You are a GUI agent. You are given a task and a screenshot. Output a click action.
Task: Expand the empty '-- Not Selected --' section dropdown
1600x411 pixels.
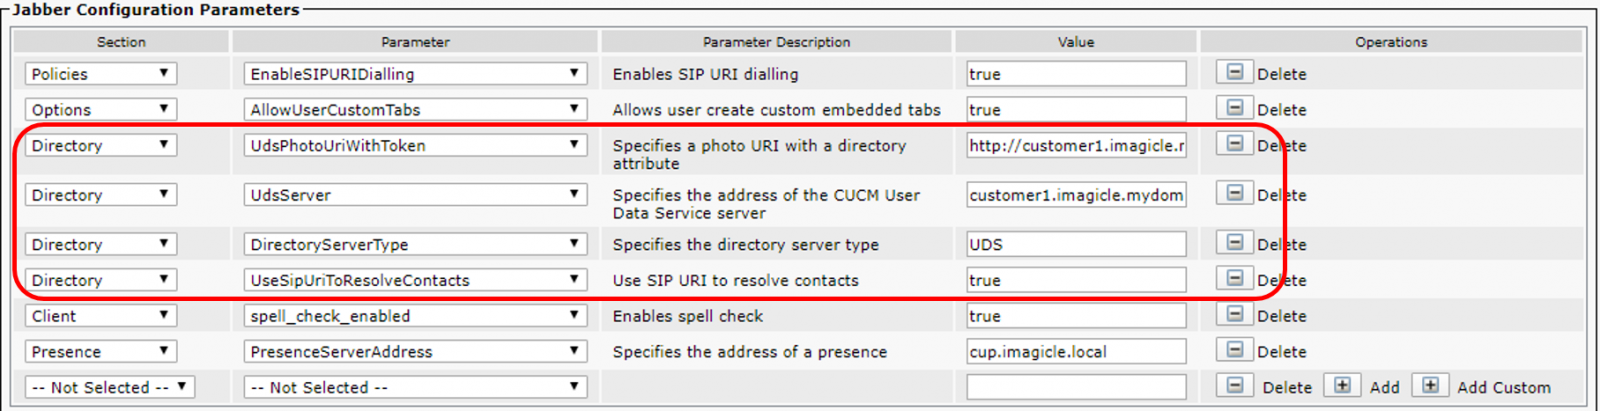(109, 387)
